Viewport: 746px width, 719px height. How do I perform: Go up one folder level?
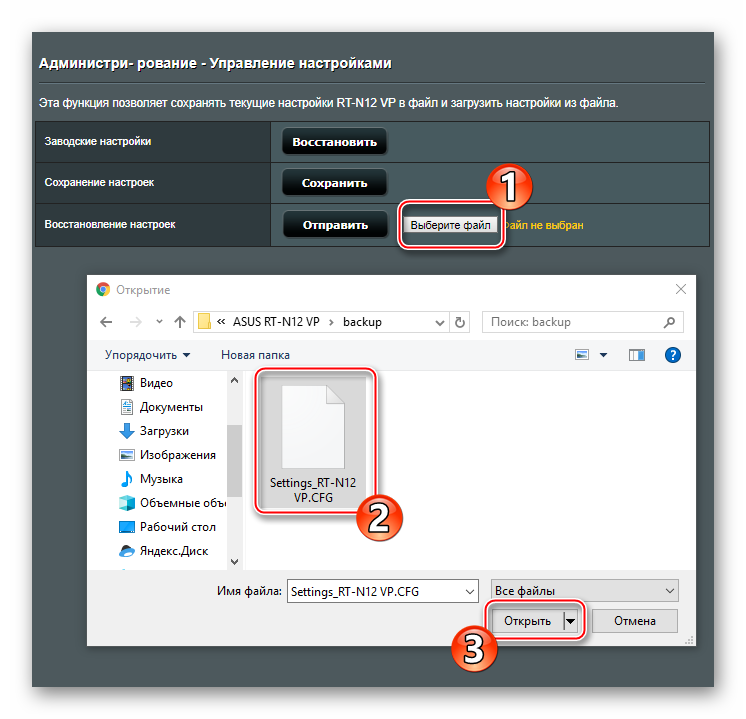(180, 322)
